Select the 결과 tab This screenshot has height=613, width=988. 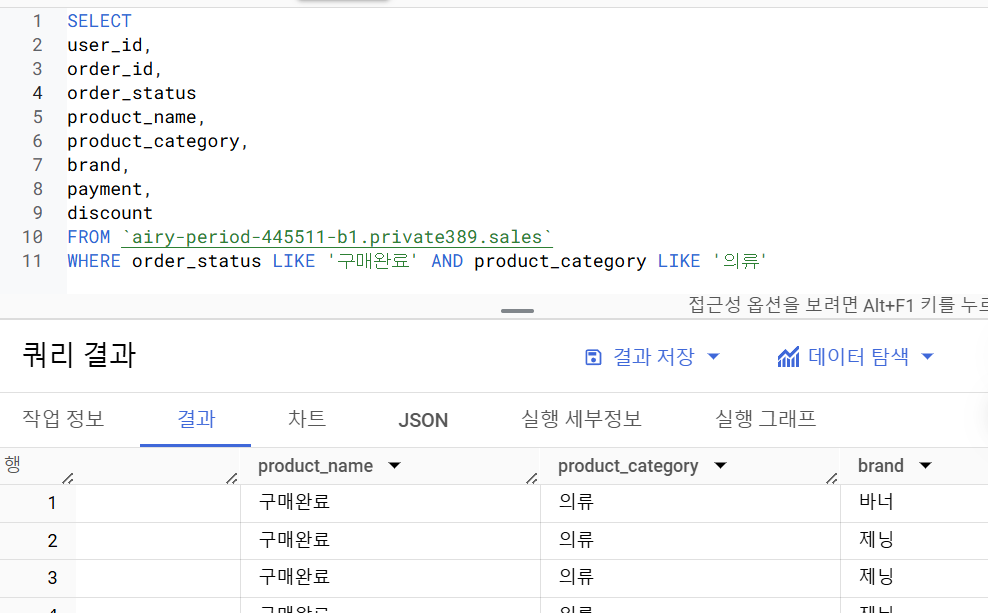pyautogui.click(x=196, y=419)
